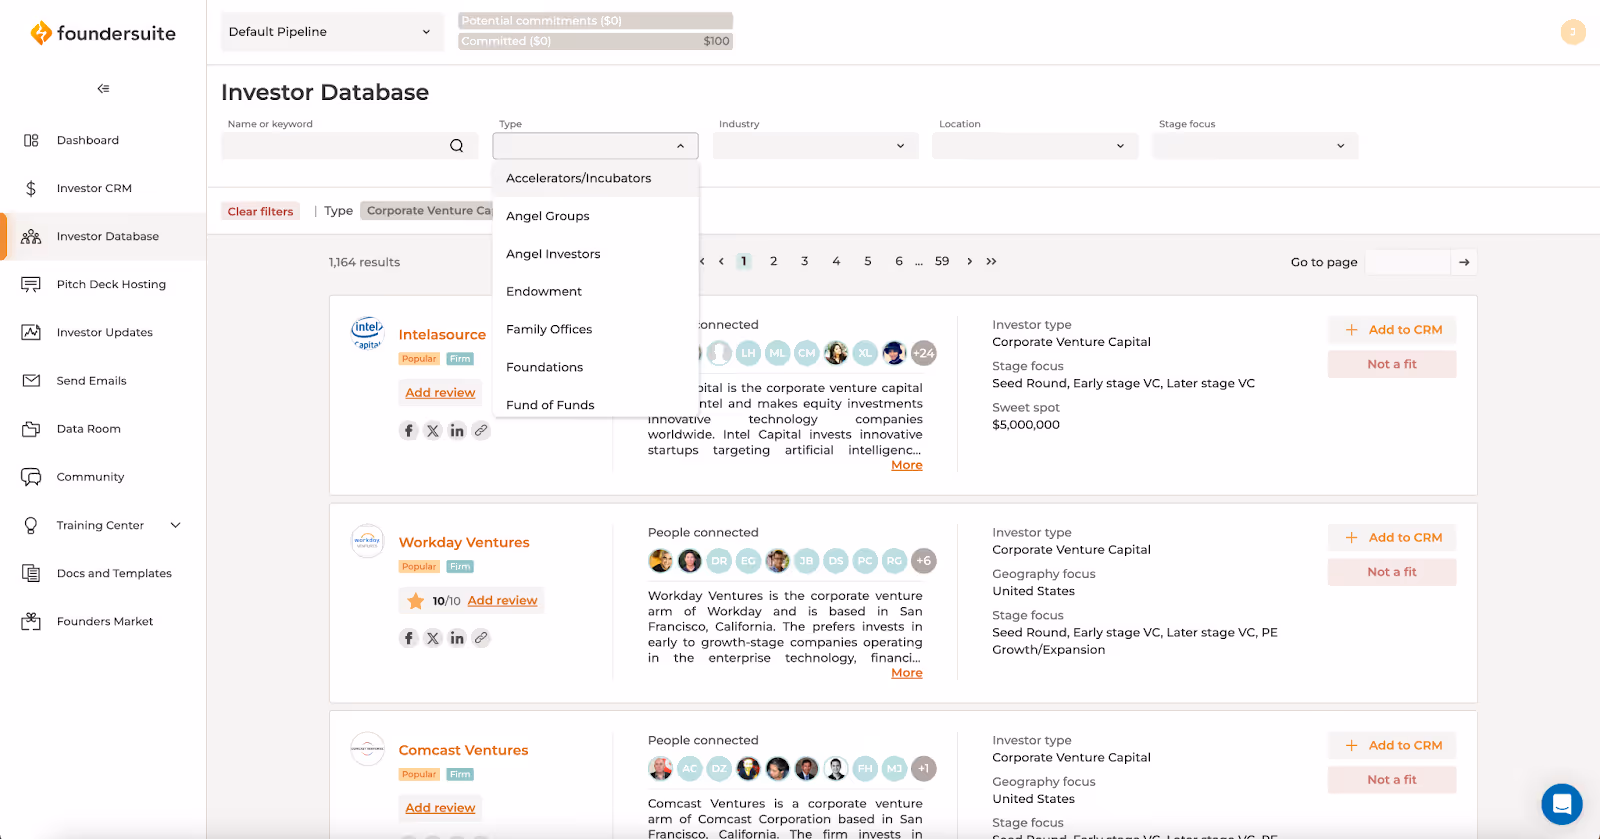
Task: Open Dashboard from sidebar
Action: 88,140
